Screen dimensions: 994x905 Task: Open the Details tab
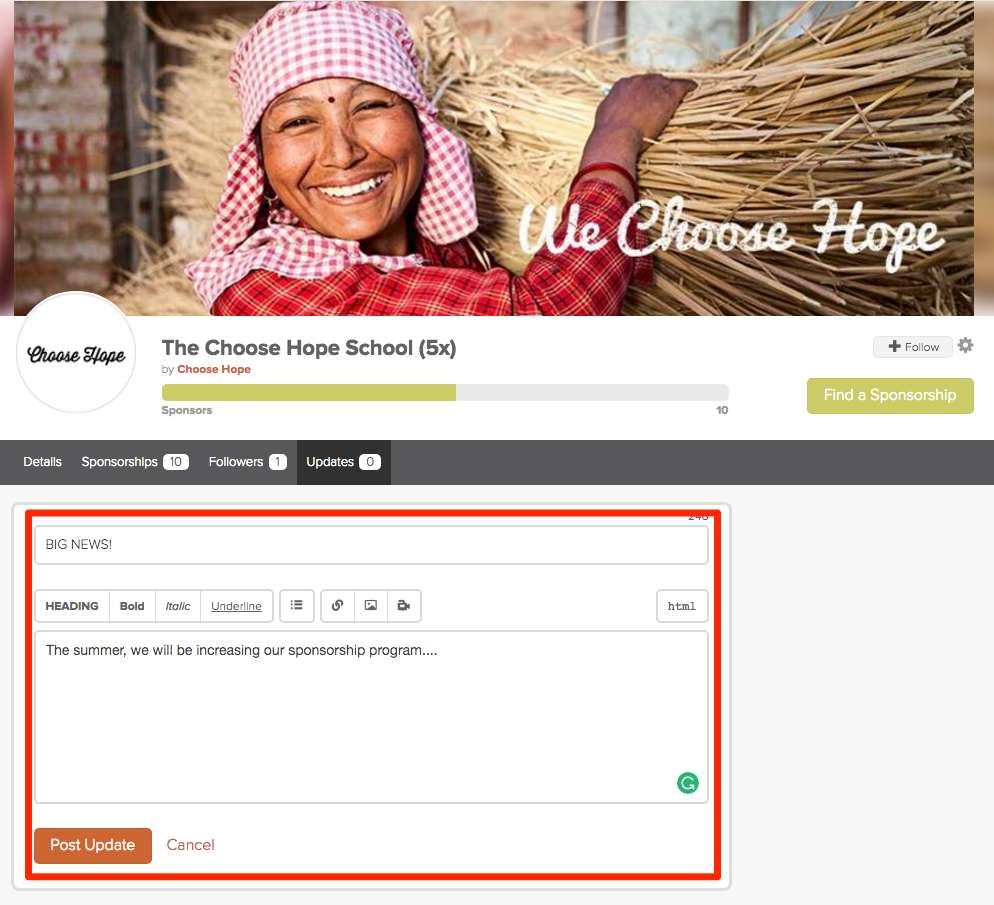click(x=42, y=462)
